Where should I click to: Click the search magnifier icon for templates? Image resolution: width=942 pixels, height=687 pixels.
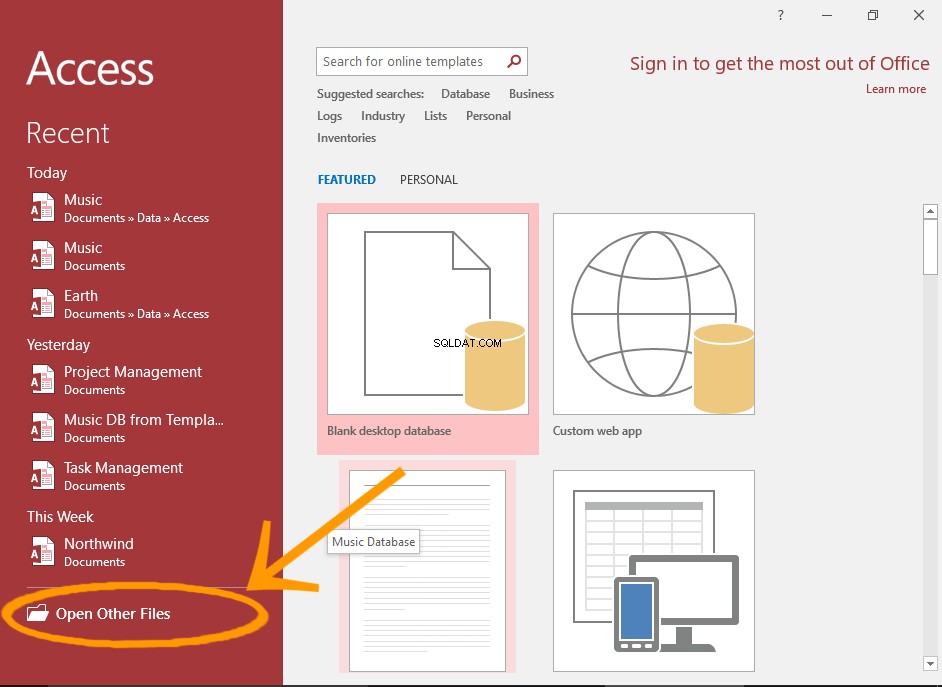click(x=514, y=61)
